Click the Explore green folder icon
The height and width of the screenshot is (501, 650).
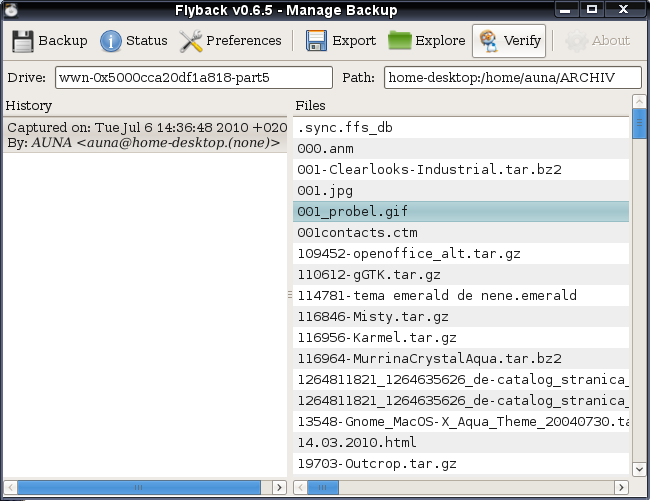click(400, 41)
